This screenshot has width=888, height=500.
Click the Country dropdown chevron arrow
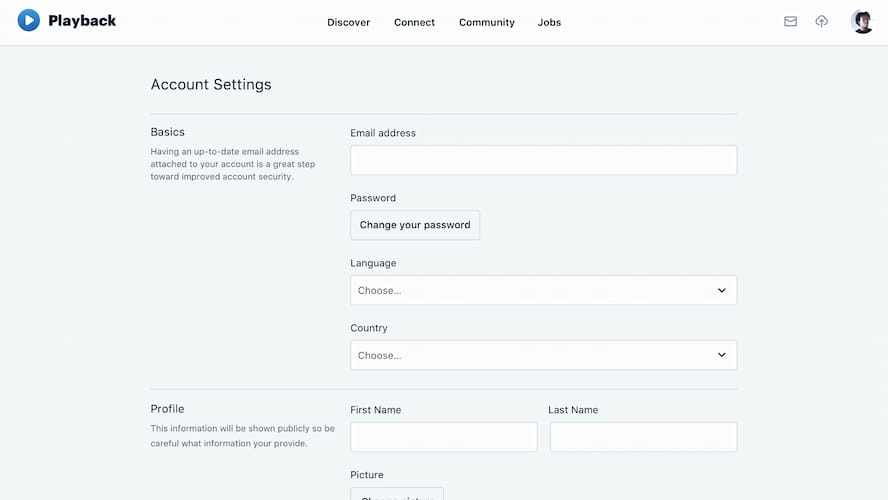point(722,355)
